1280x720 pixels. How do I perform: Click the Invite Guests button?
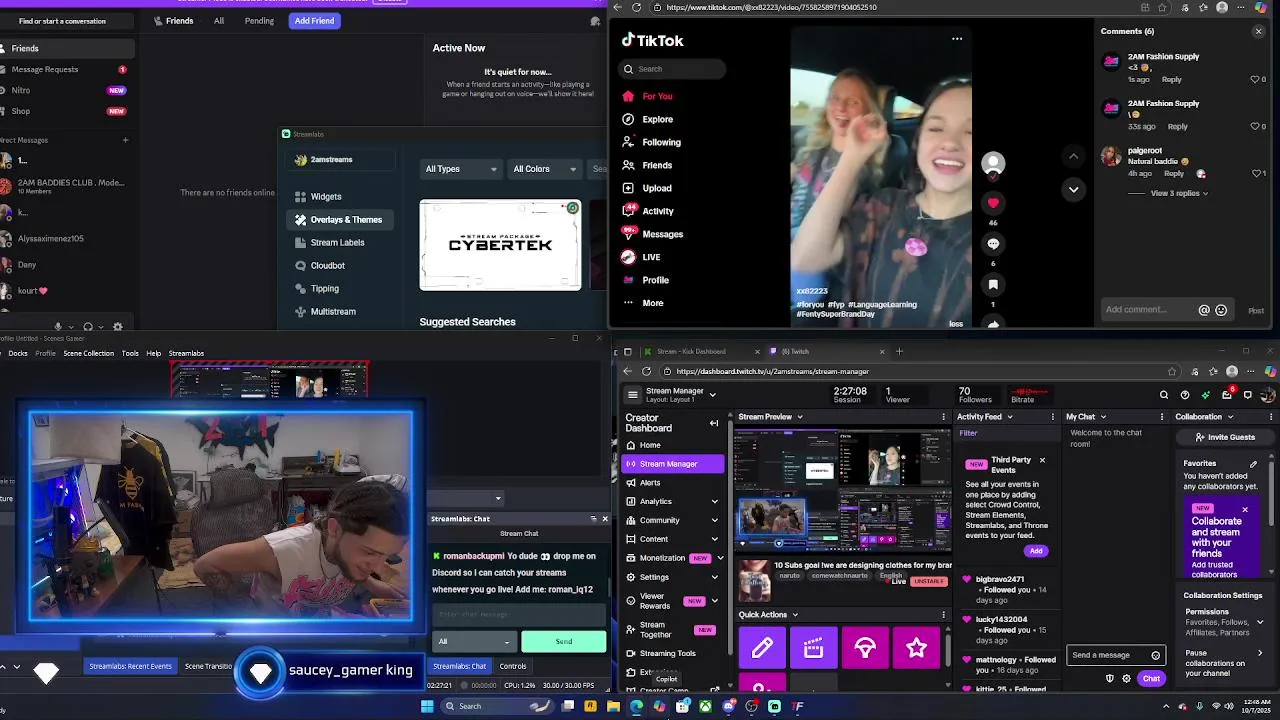(x=1224, y=437)
